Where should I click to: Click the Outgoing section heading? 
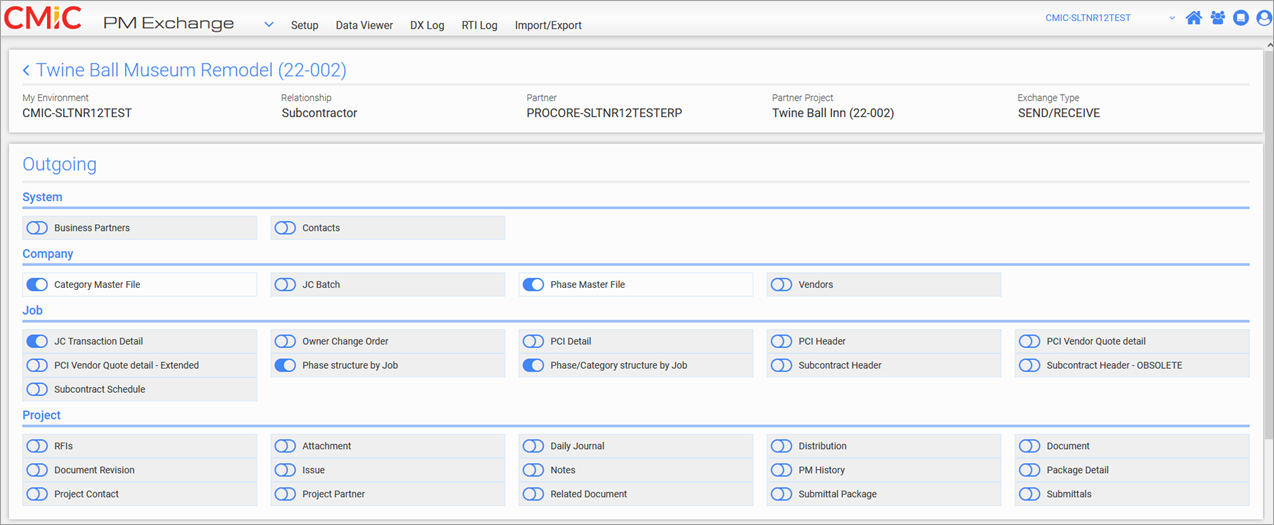(x=59, y=164)
